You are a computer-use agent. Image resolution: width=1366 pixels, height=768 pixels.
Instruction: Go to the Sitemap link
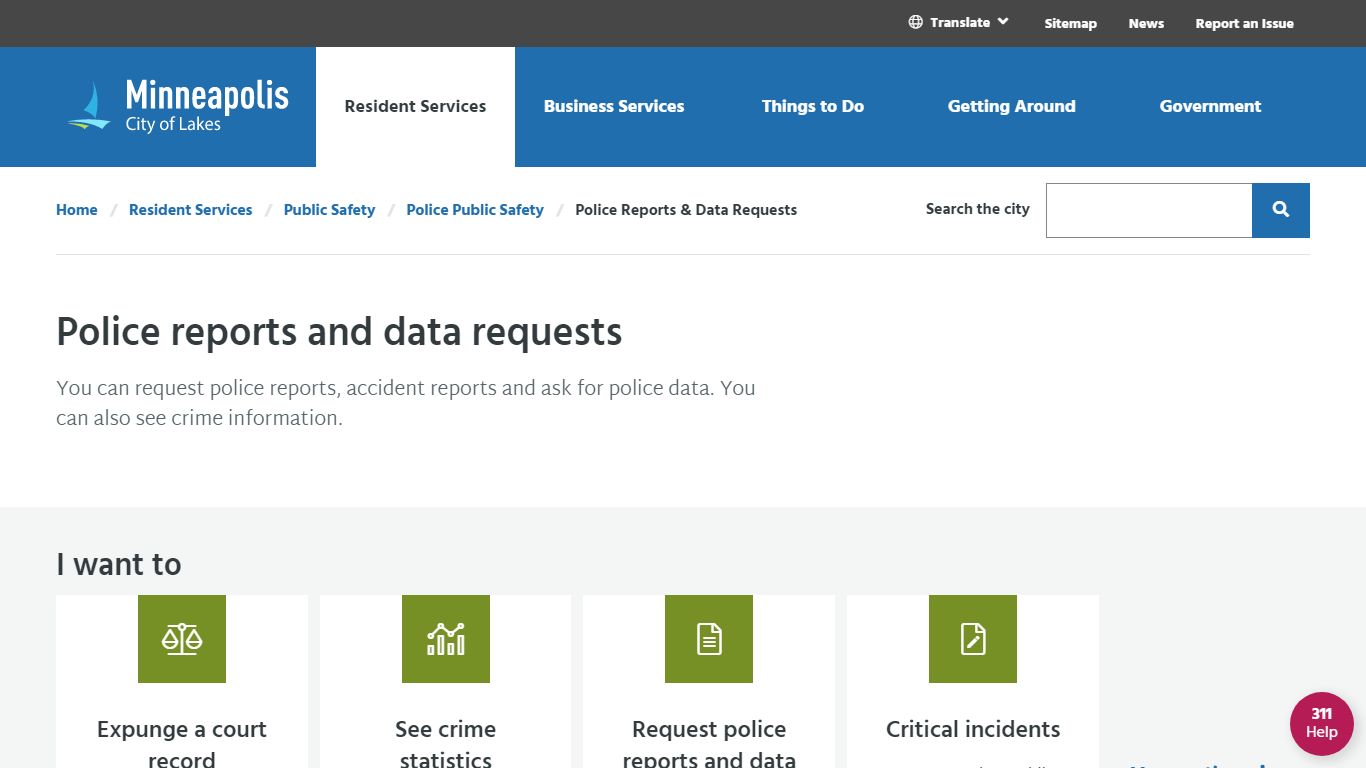(x=1071, y=23)
